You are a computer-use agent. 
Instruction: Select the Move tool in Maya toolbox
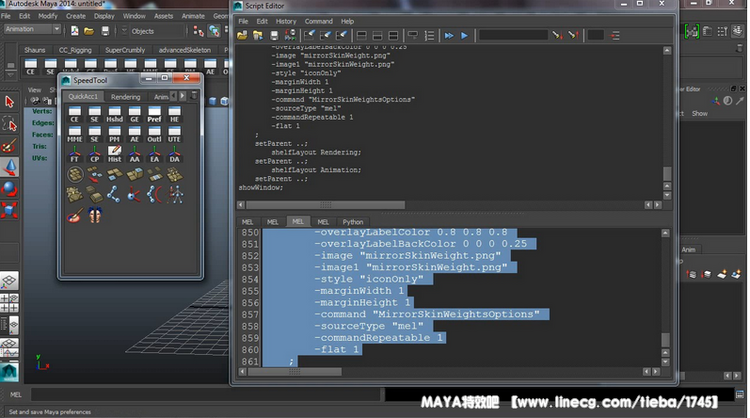click(x=9, y=167)
